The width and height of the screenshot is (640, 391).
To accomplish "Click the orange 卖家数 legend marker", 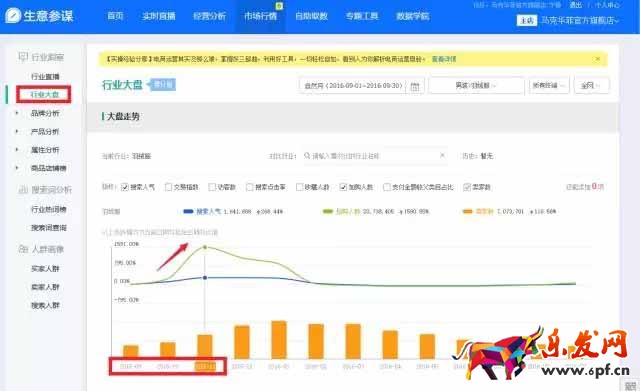I will pyautogui.click(x=467, y=211).
